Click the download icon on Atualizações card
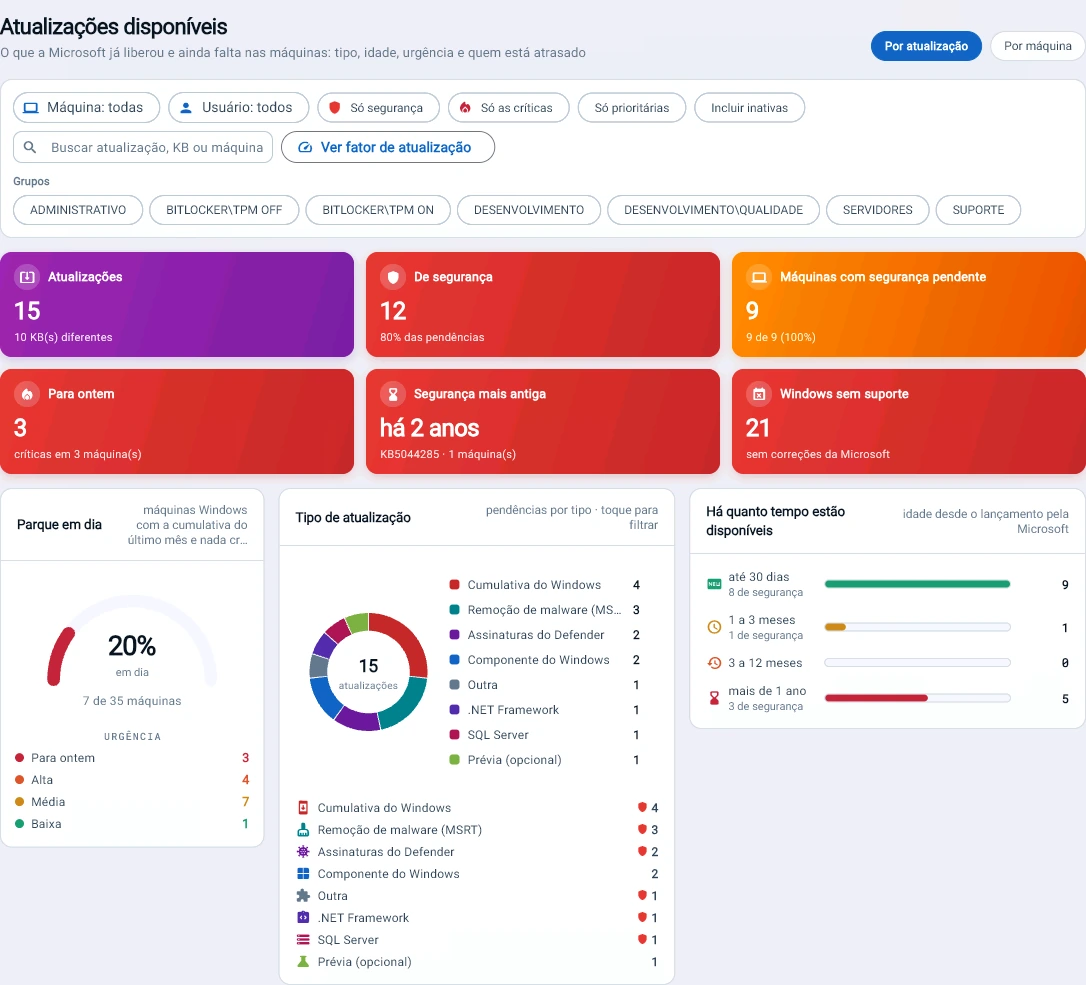The height and width of the screenshot is (985, 1086). pos(27,277)
